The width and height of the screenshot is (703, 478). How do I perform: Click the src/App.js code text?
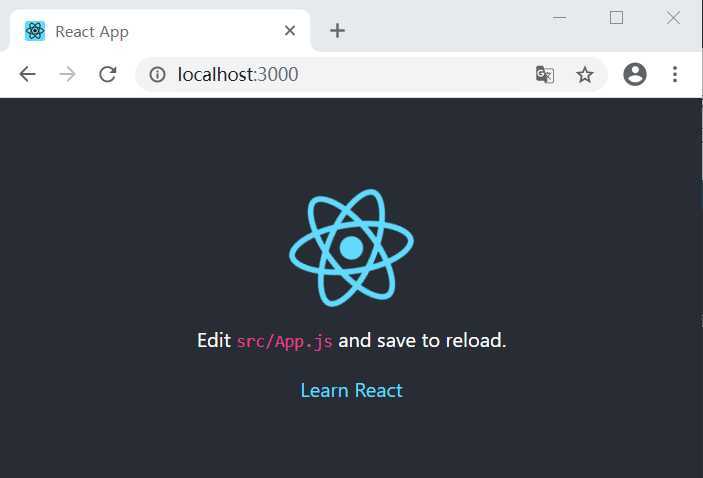tap(285, 341)
